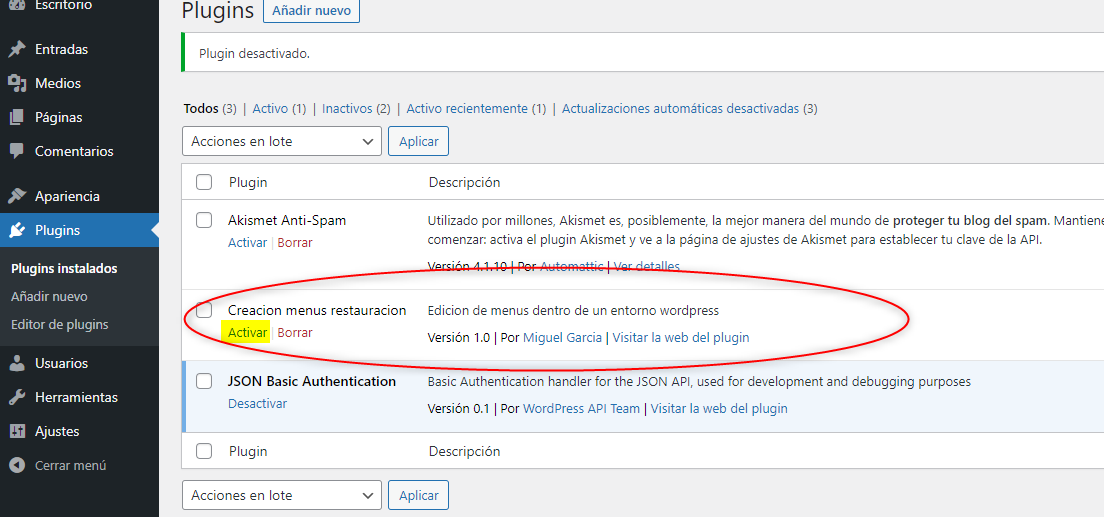Filter by Activo plugins
Screen dimensions: 1104x517
pyautogui.click(x=270, y=108)
